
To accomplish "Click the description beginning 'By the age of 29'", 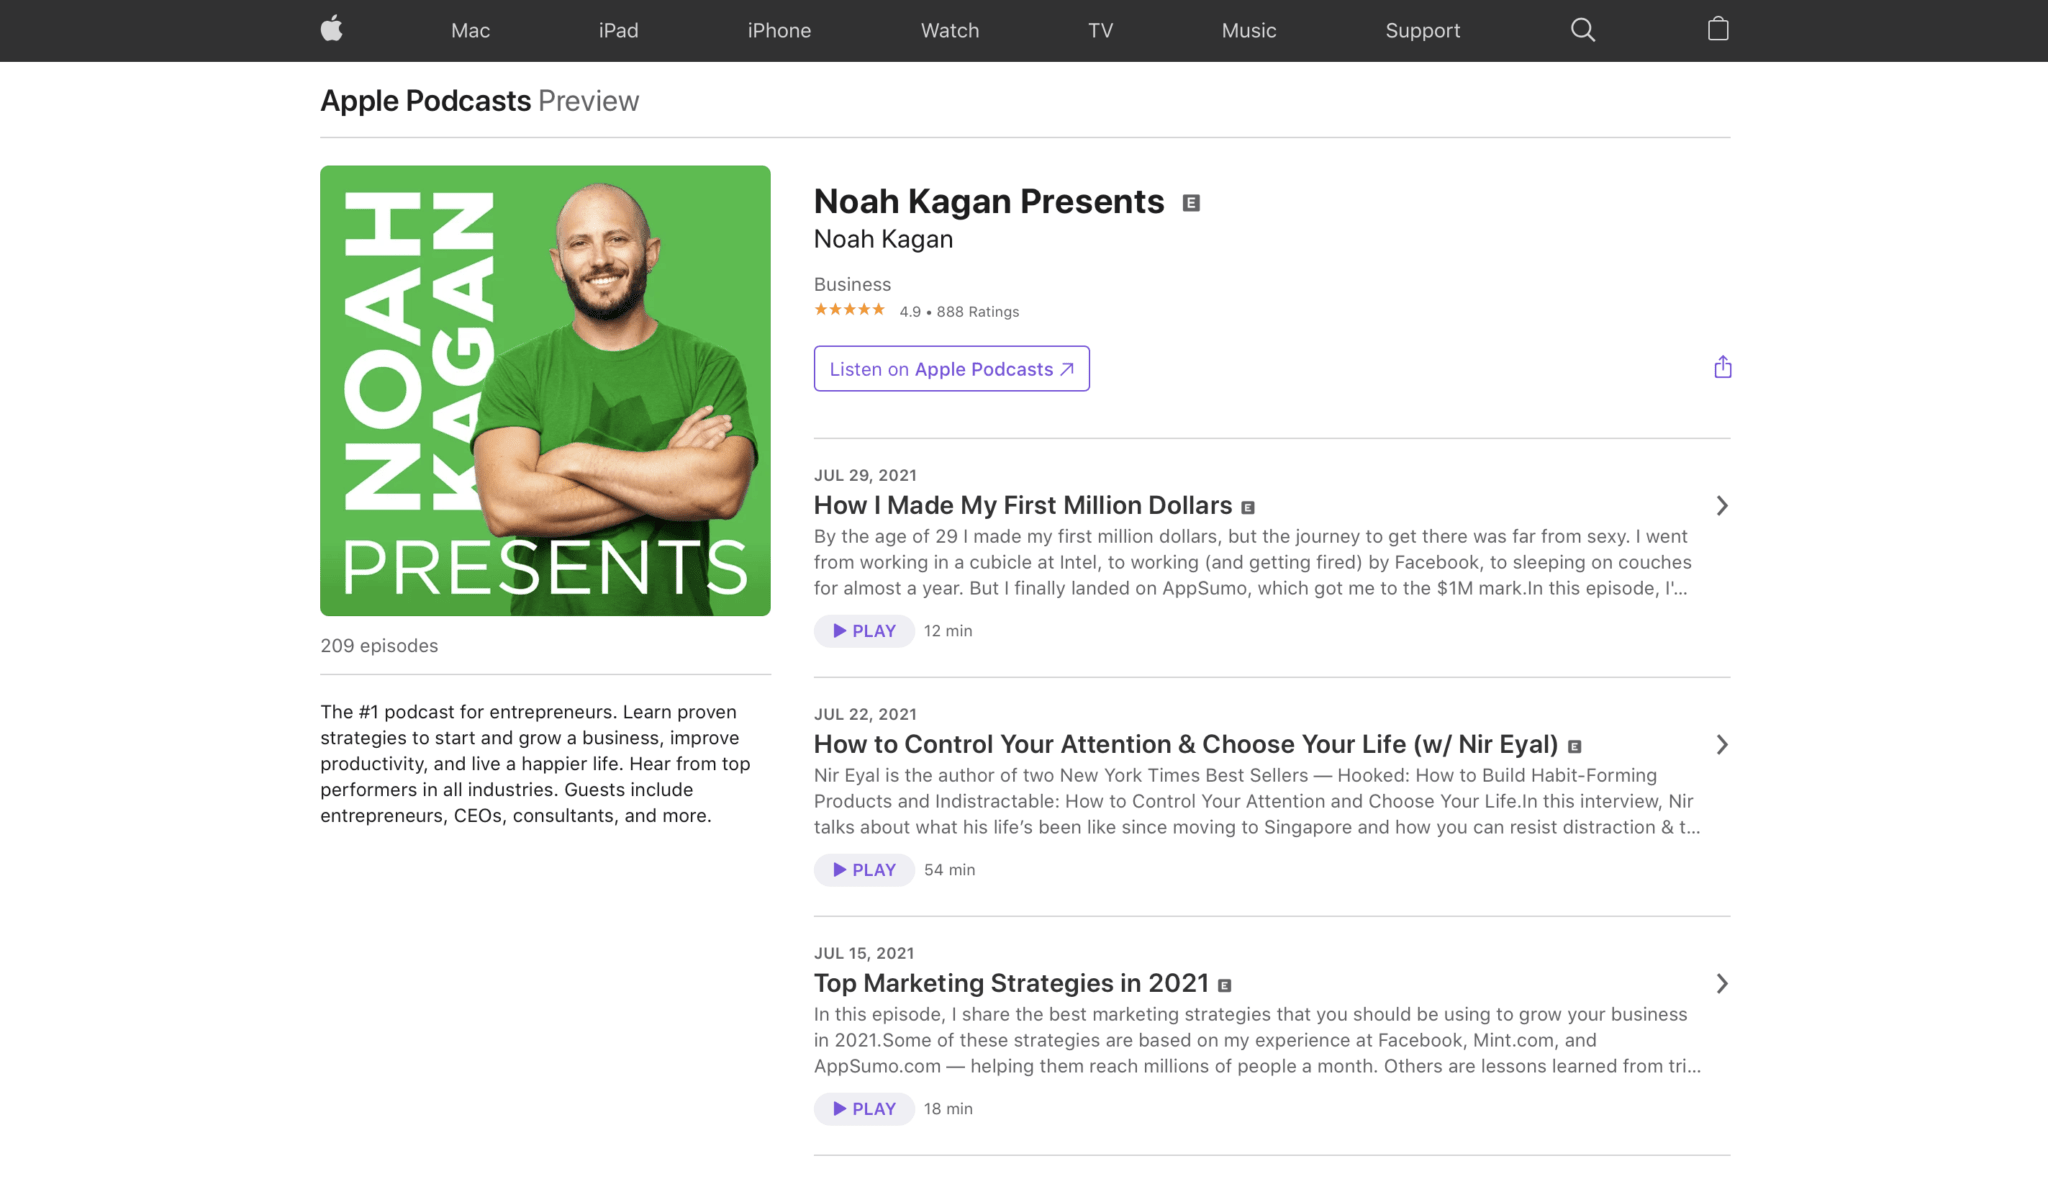I will (x=1253, y=562).
